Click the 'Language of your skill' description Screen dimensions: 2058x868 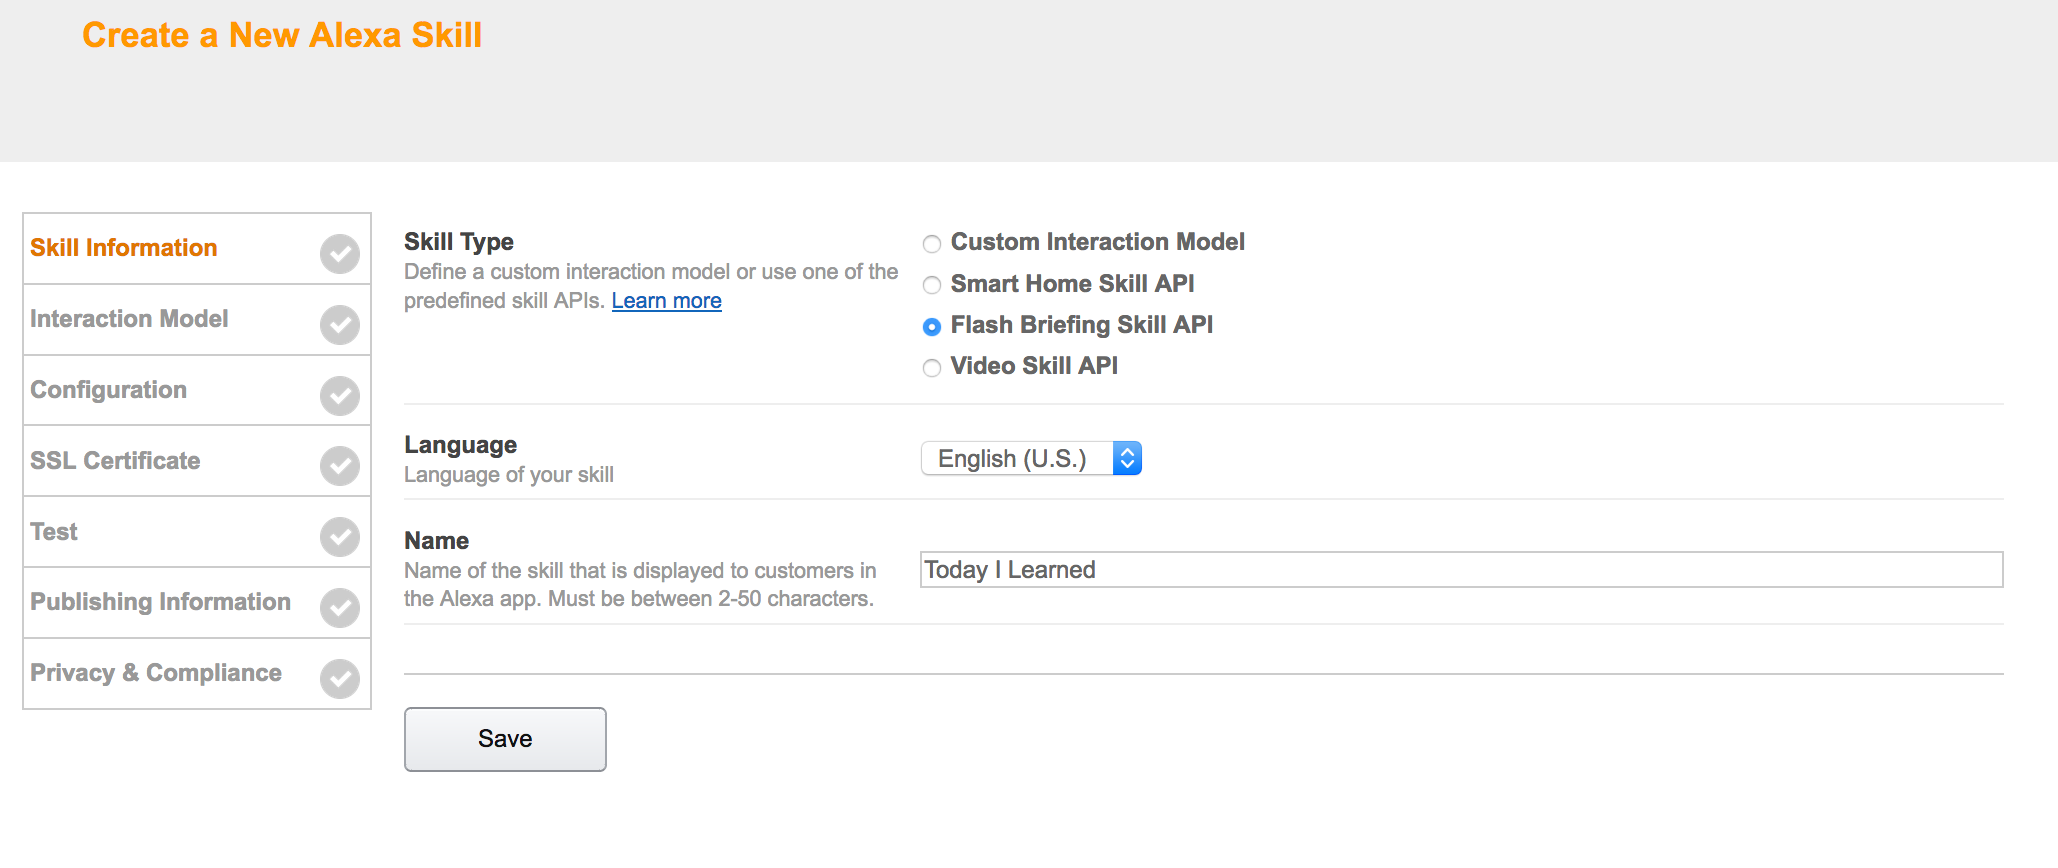pos(509,475)
